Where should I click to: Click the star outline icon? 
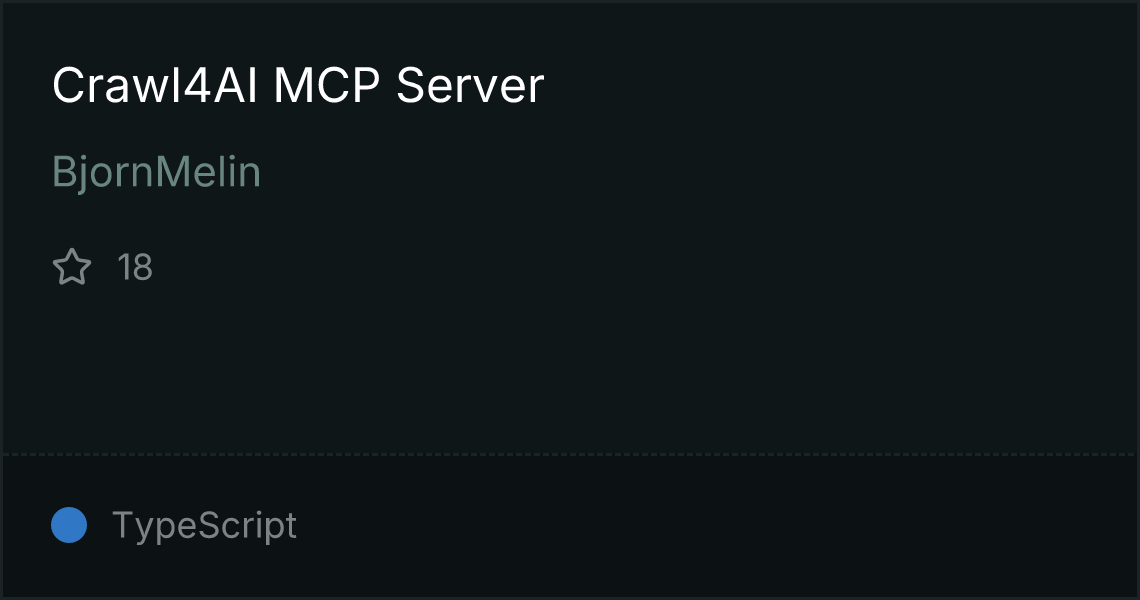[x=72, y=267]
